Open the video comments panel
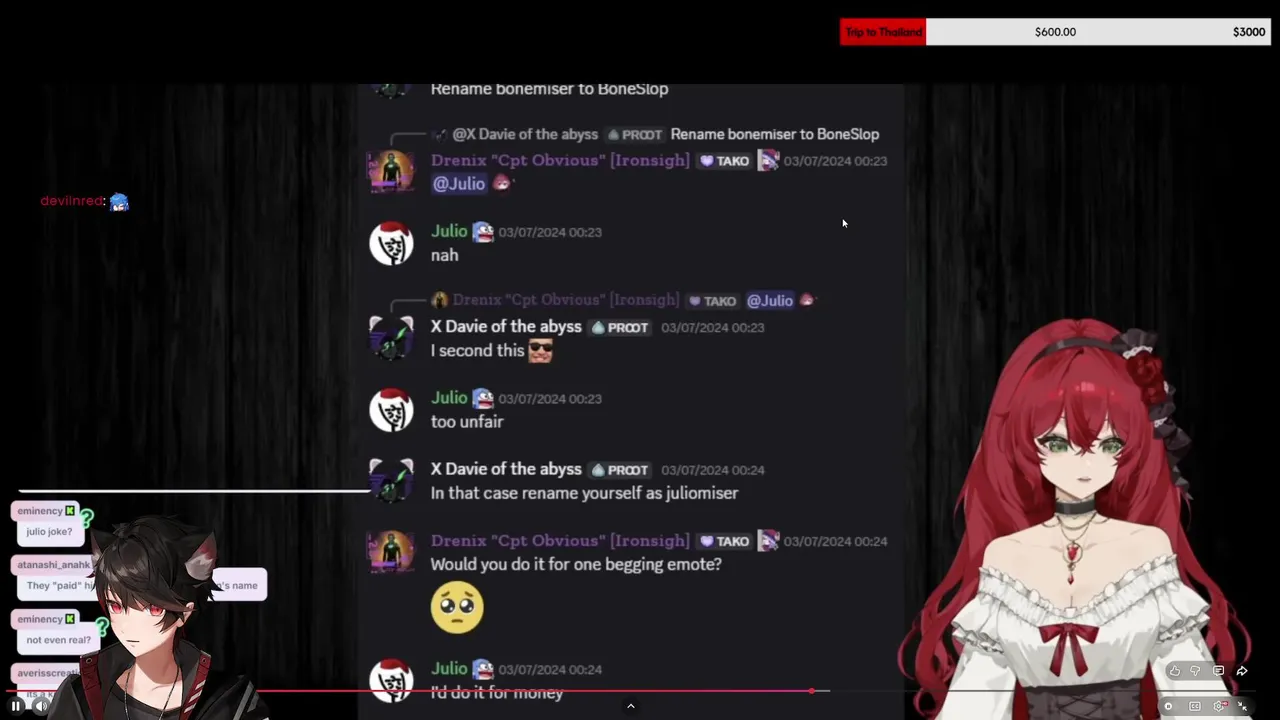This screenshot has height=720, width=1280. coord(1218,671)
